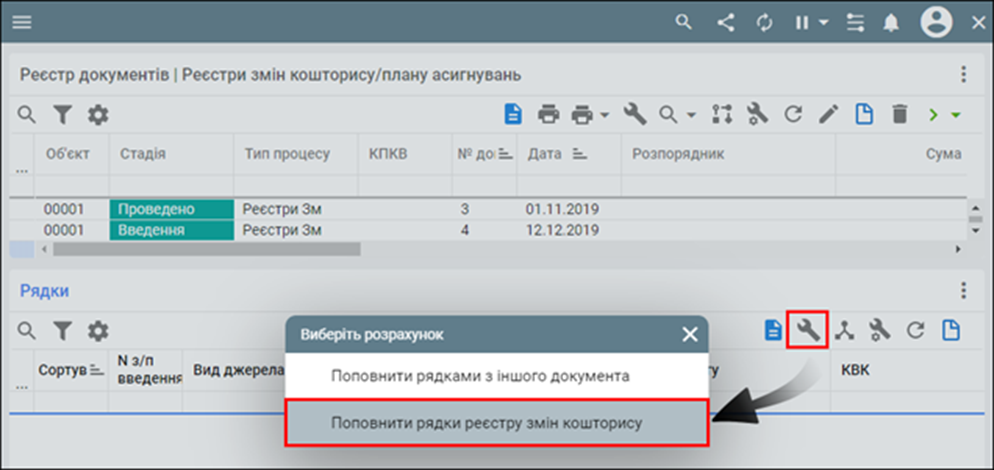Image resolution: width=994 pixels, height=470 pixels.
Task: Click the pencil edit icon
Action: [x=827, y=115]
